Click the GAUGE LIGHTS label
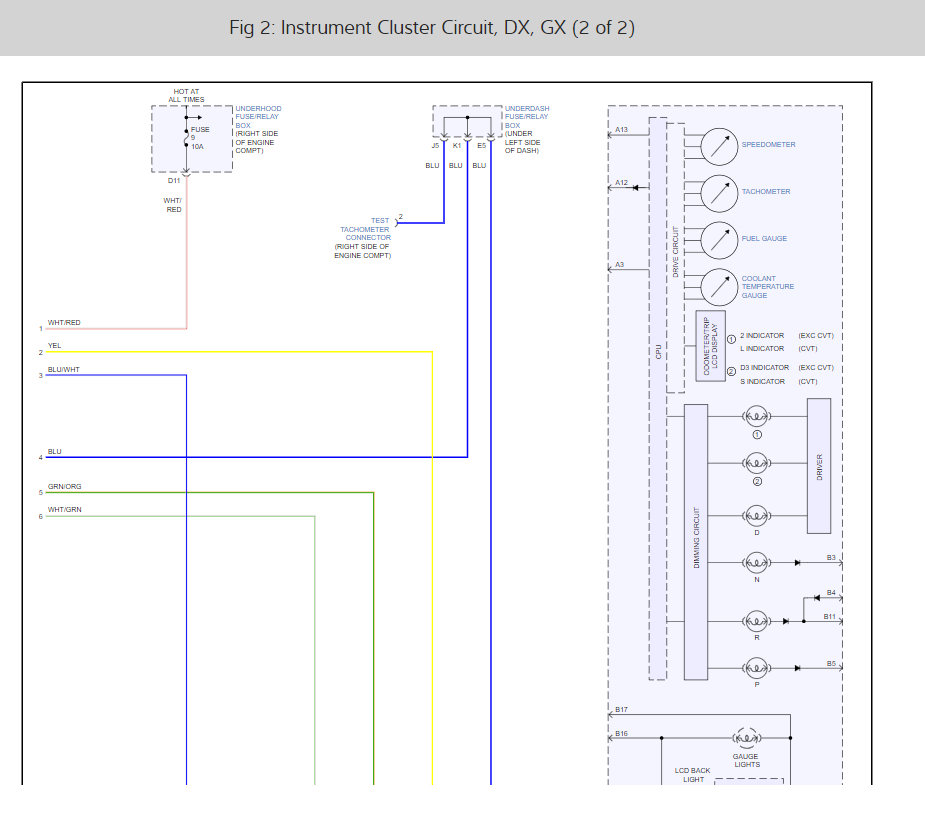This screenshot has height=816, width=925. click(746, 761)
